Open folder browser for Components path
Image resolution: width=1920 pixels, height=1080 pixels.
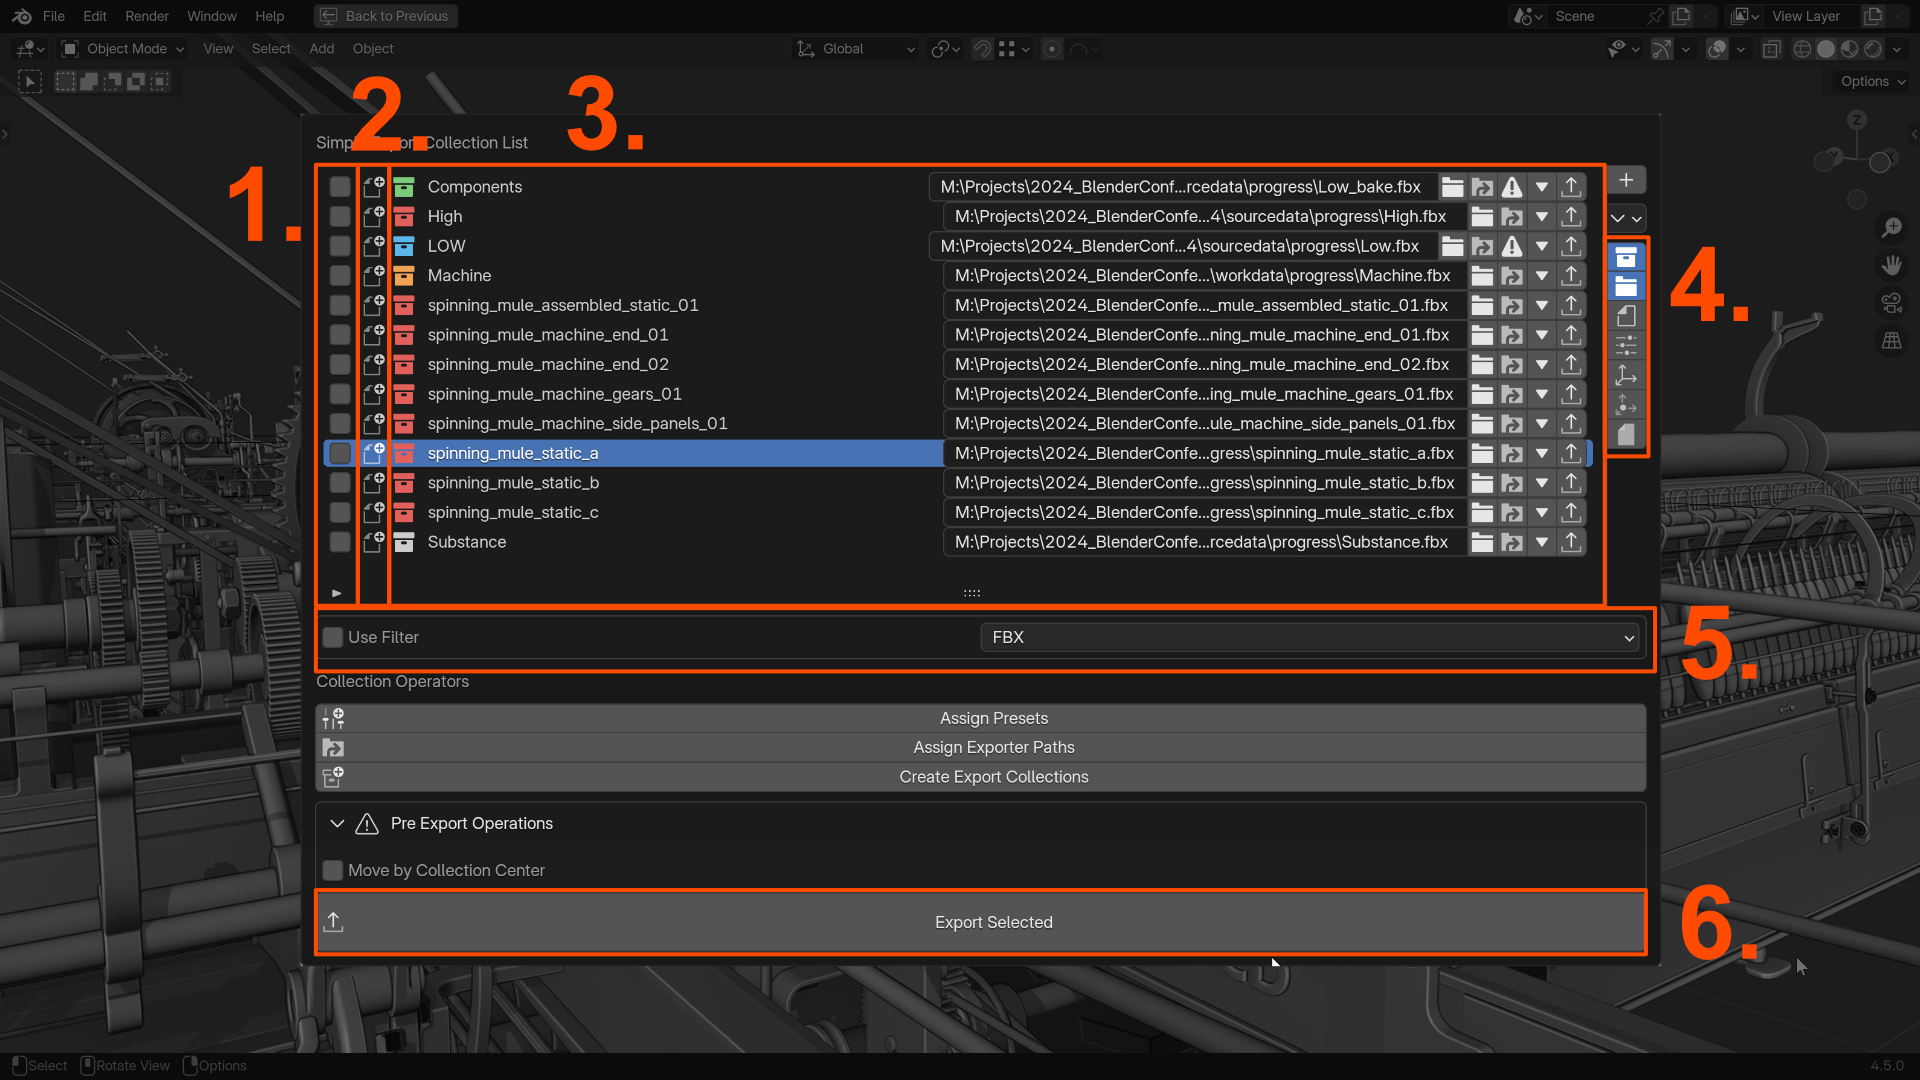pyautogui.click(x=1453, y=187)
